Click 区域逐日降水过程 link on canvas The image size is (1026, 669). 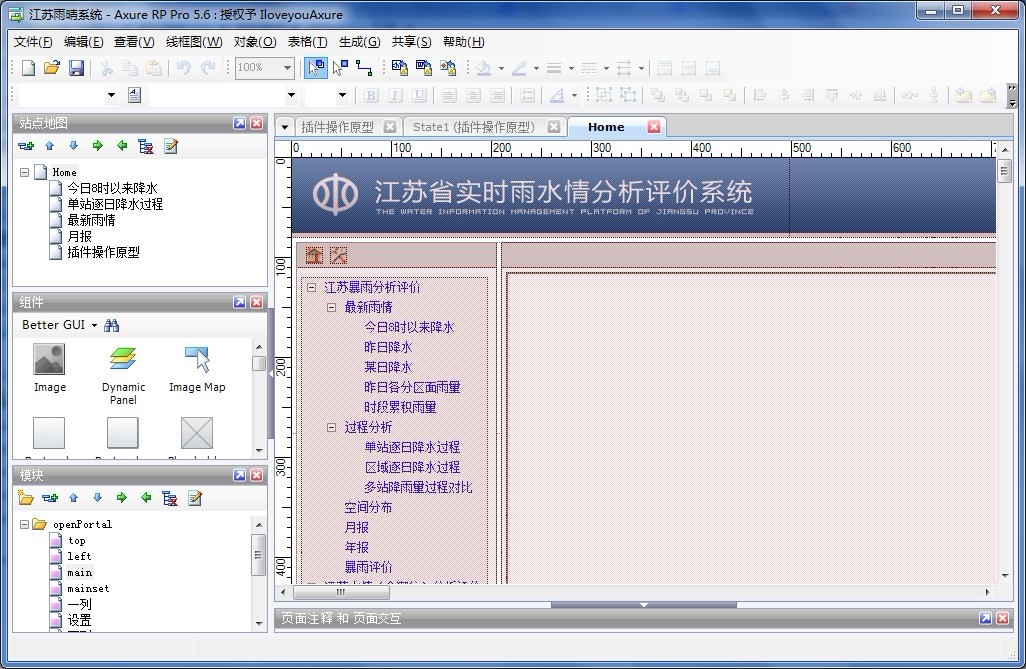point(412,467)
